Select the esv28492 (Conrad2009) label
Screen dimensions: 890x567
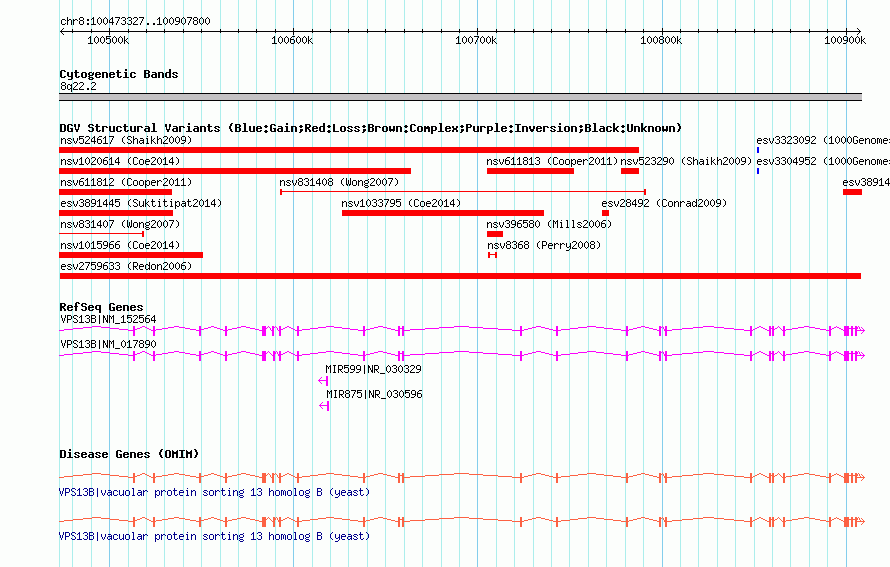tap(664, 203)
